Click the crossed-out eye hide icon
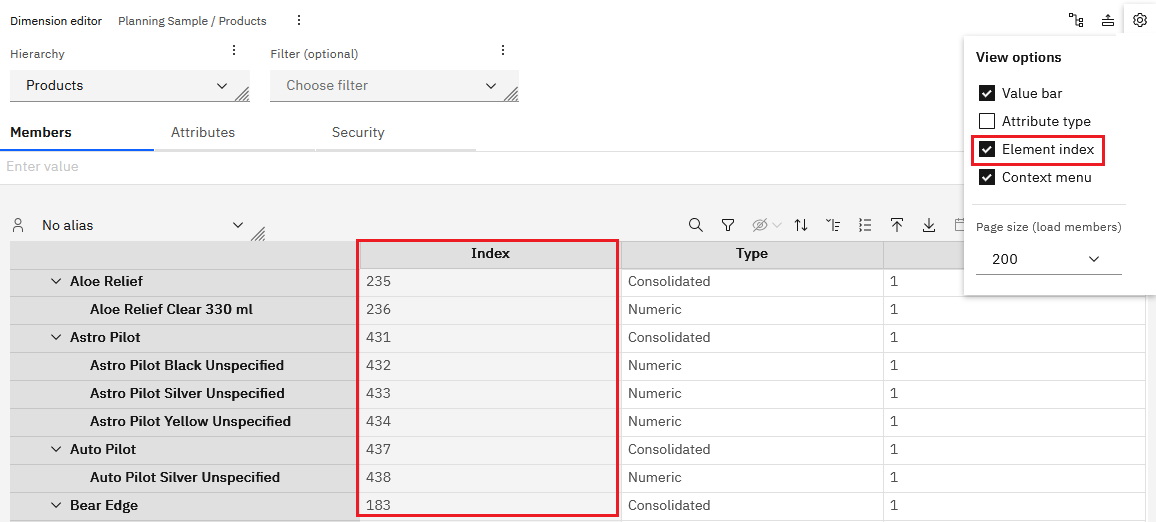This screenshot has width=1156, height=522. [x=760, y=225]
